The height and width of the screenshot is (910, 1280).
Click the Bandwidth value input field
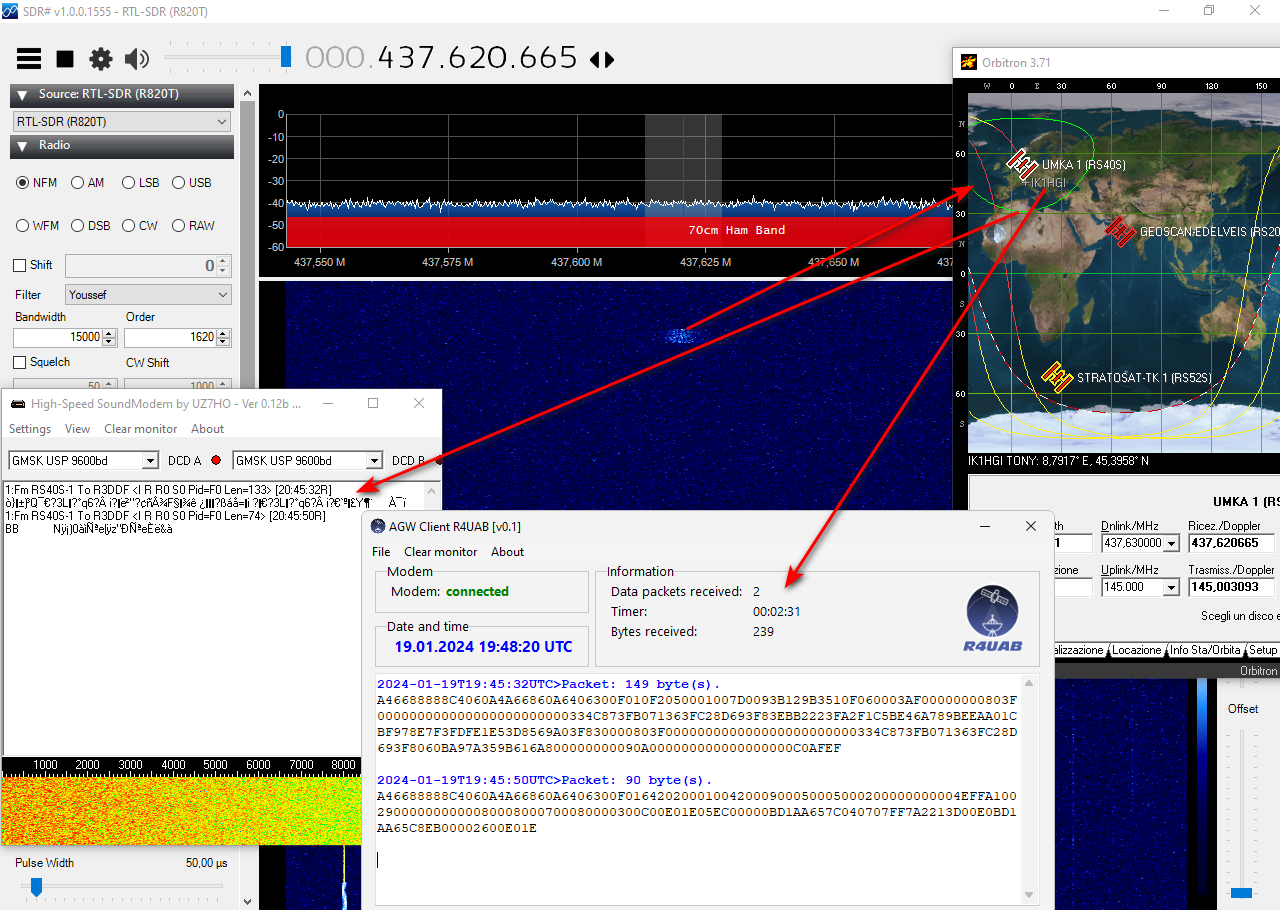[60, 337]
